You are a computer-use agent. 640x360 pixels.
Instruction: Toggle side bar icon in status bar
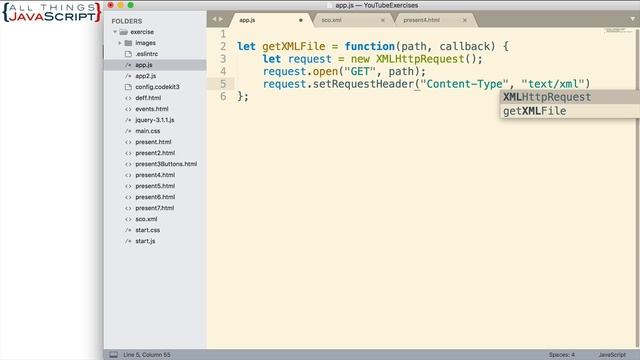[x=113, y=355]
